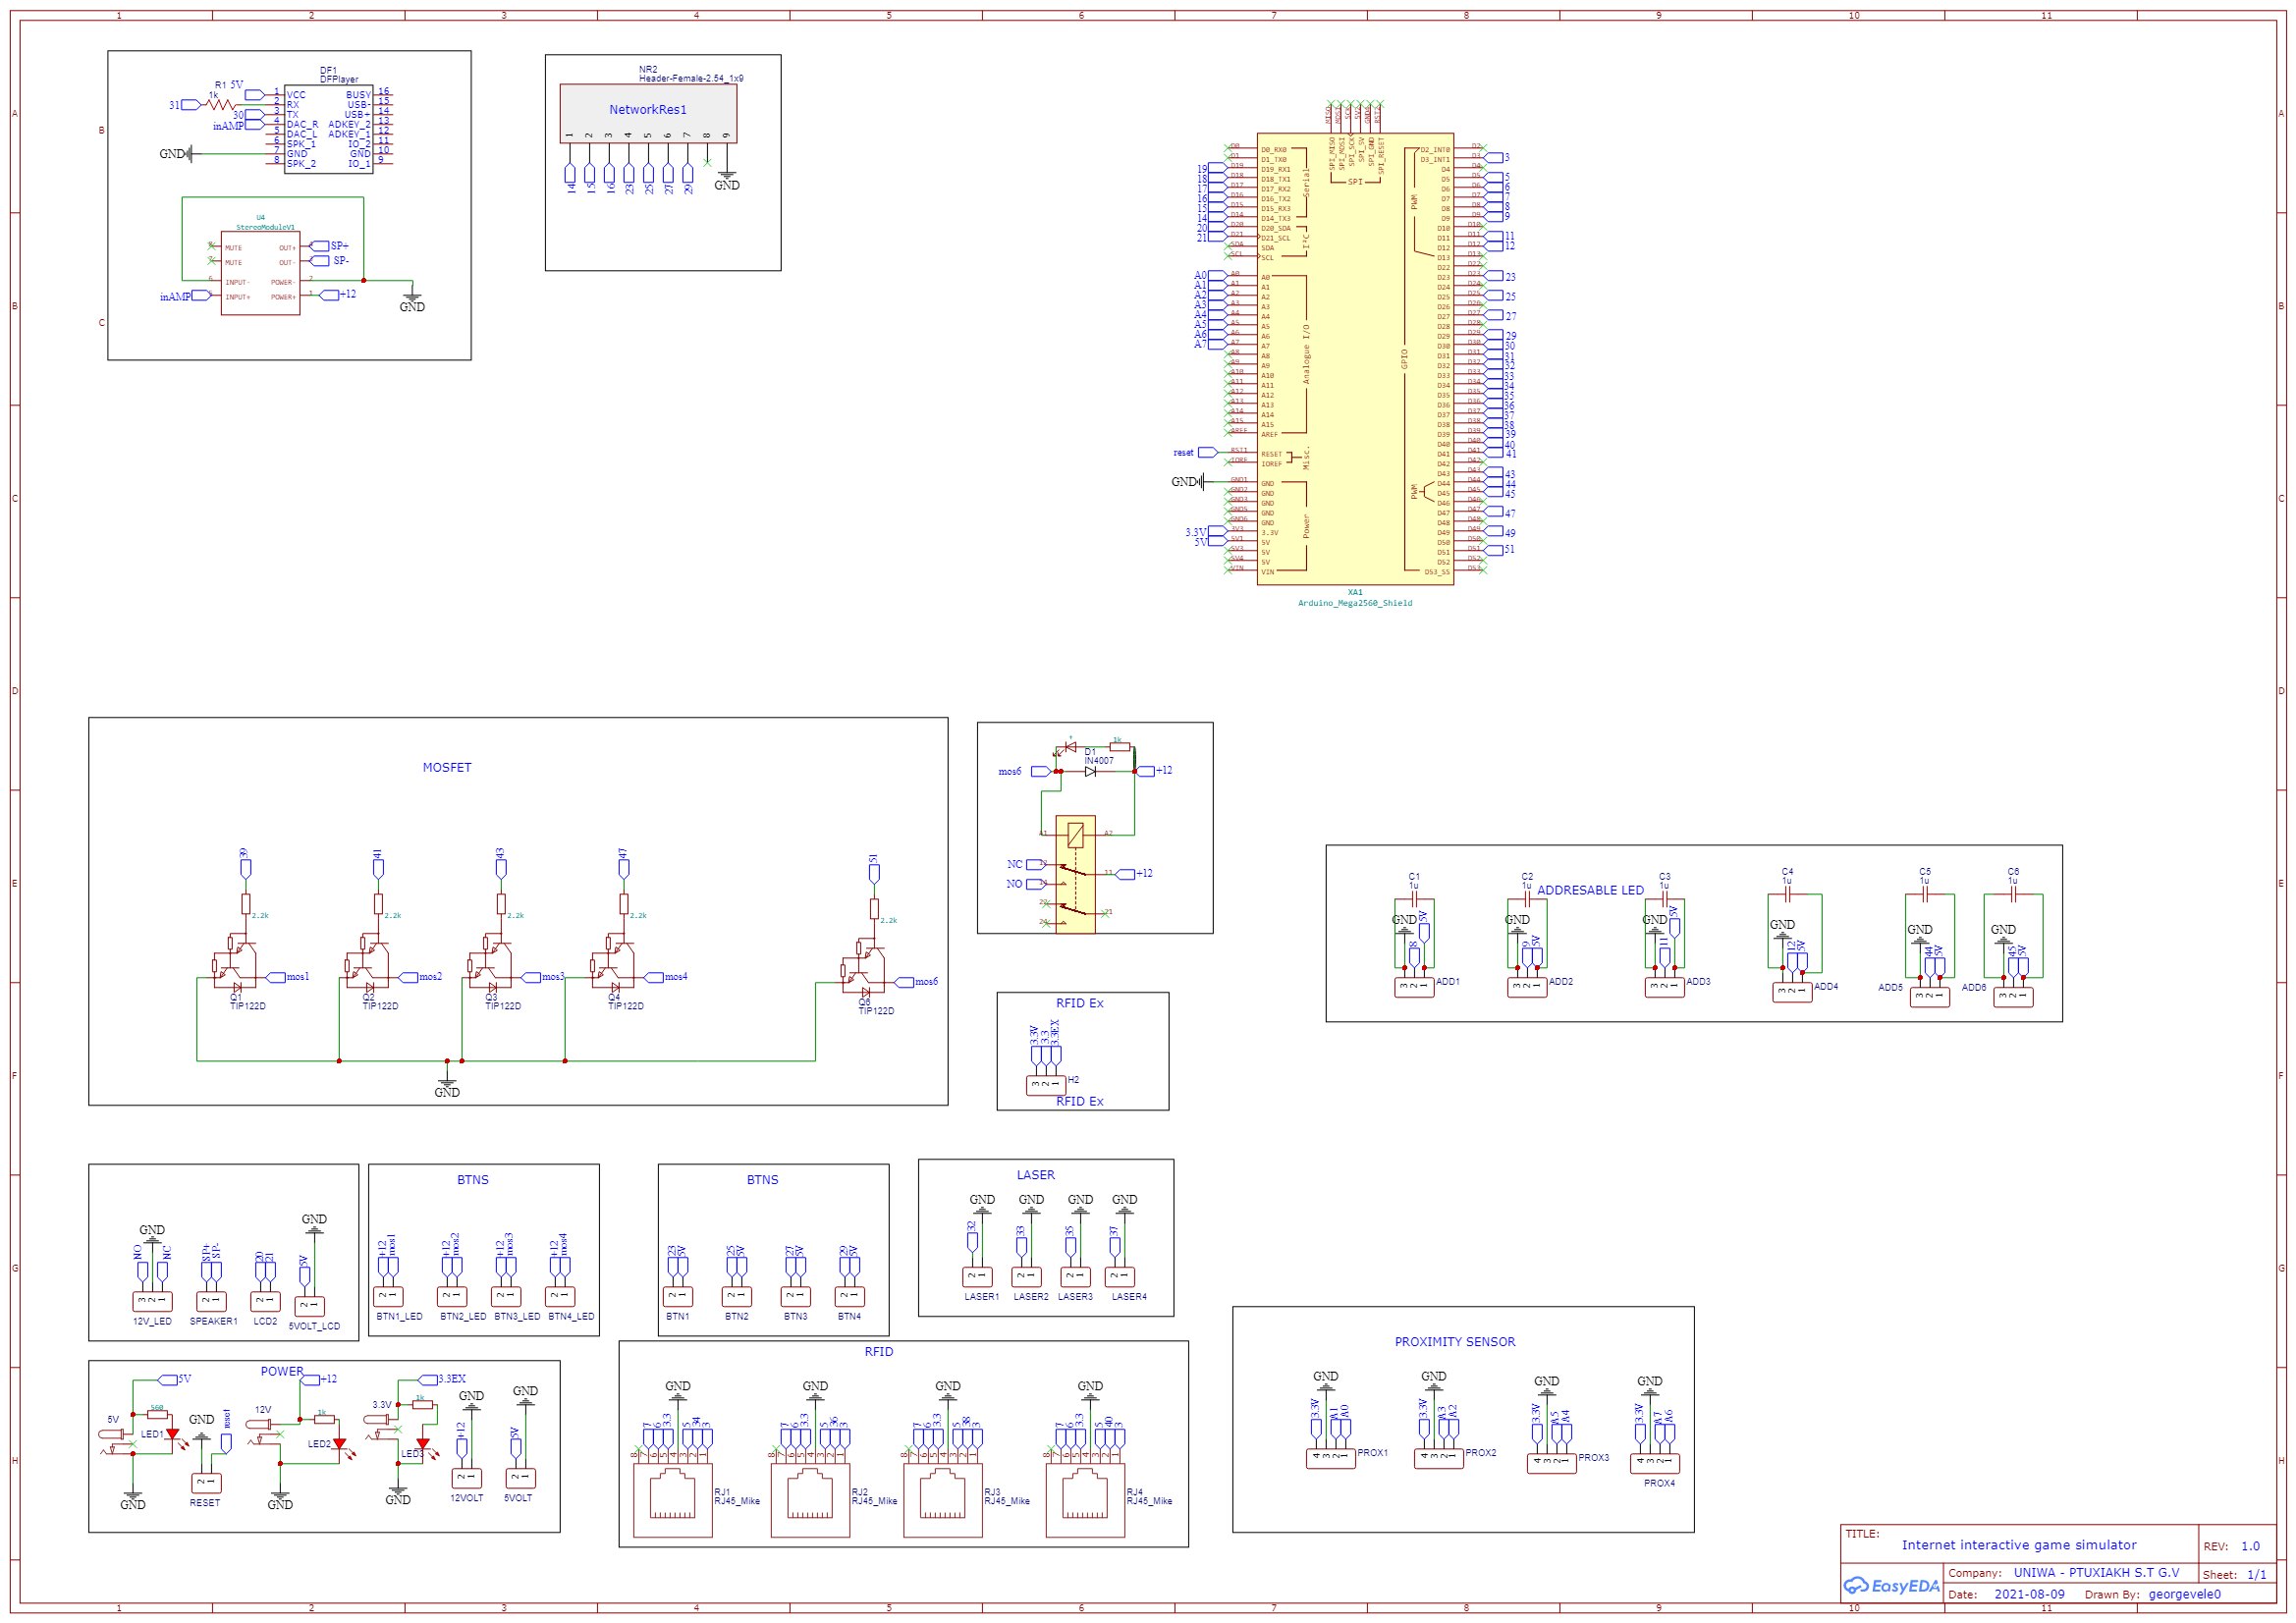Select the ADD1 three-pin connector
The image size is (2296, 1623).
coord(1414,987)
